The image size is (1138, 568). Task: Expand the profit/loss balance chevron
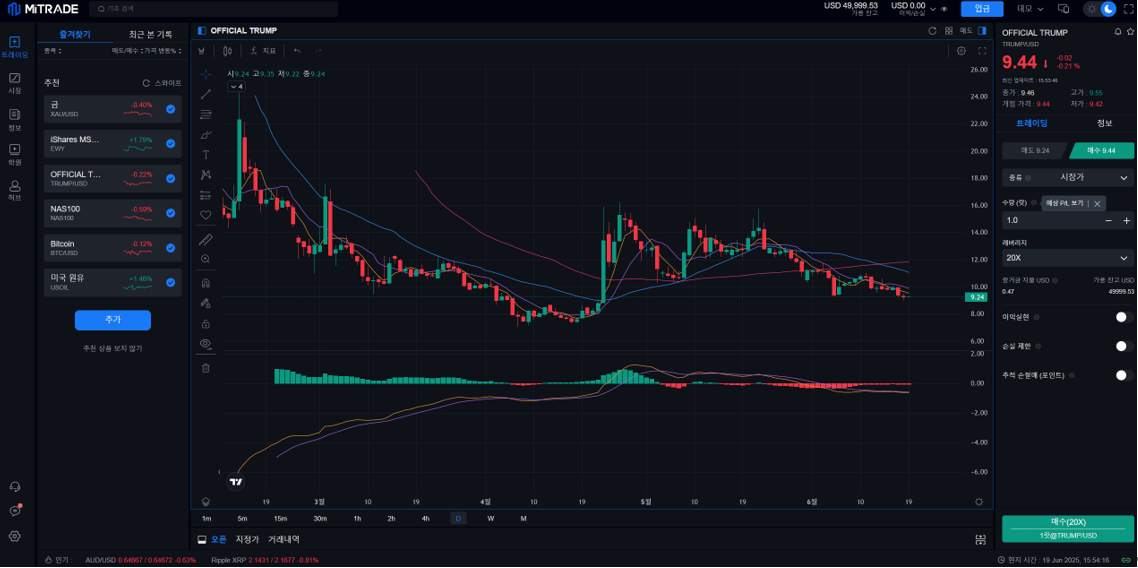pyautogui.click(x=932, y=9)
